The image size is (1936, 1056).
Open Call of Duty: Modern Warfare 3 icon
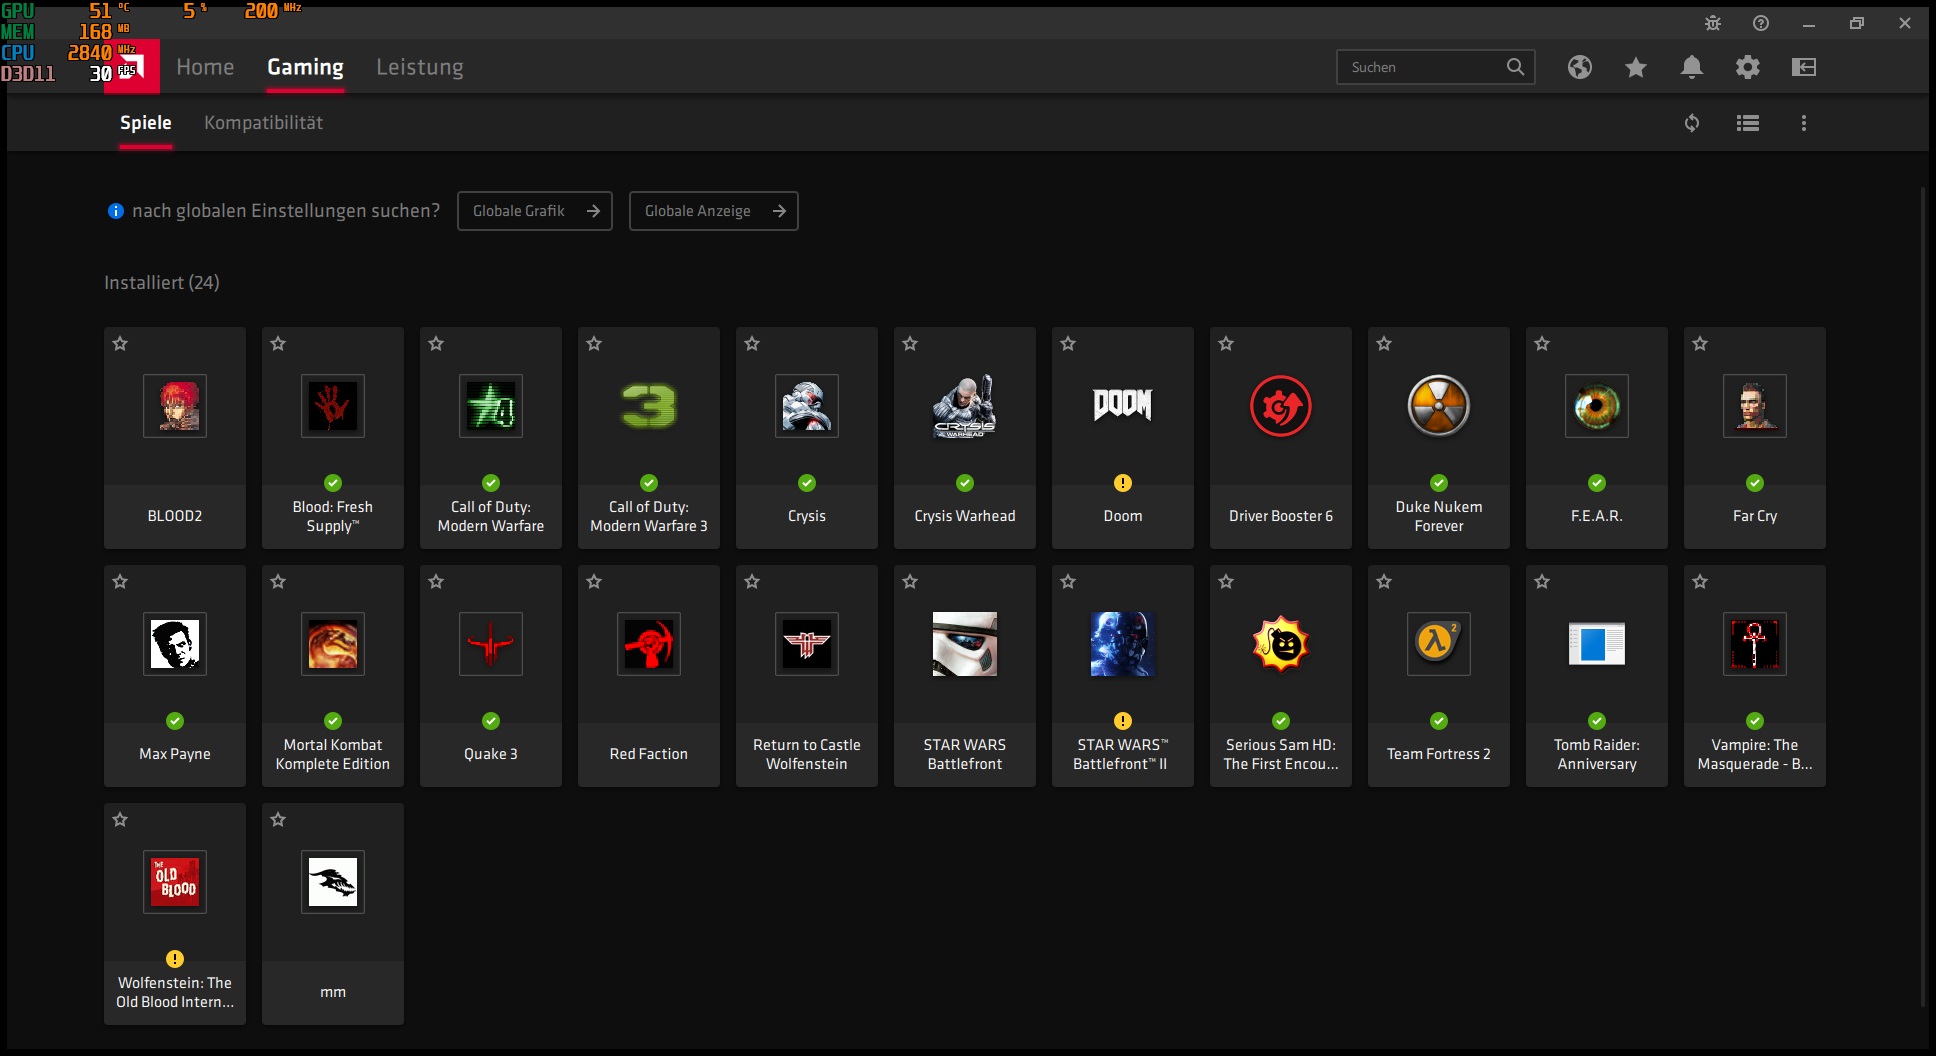[x=649, y=406]
